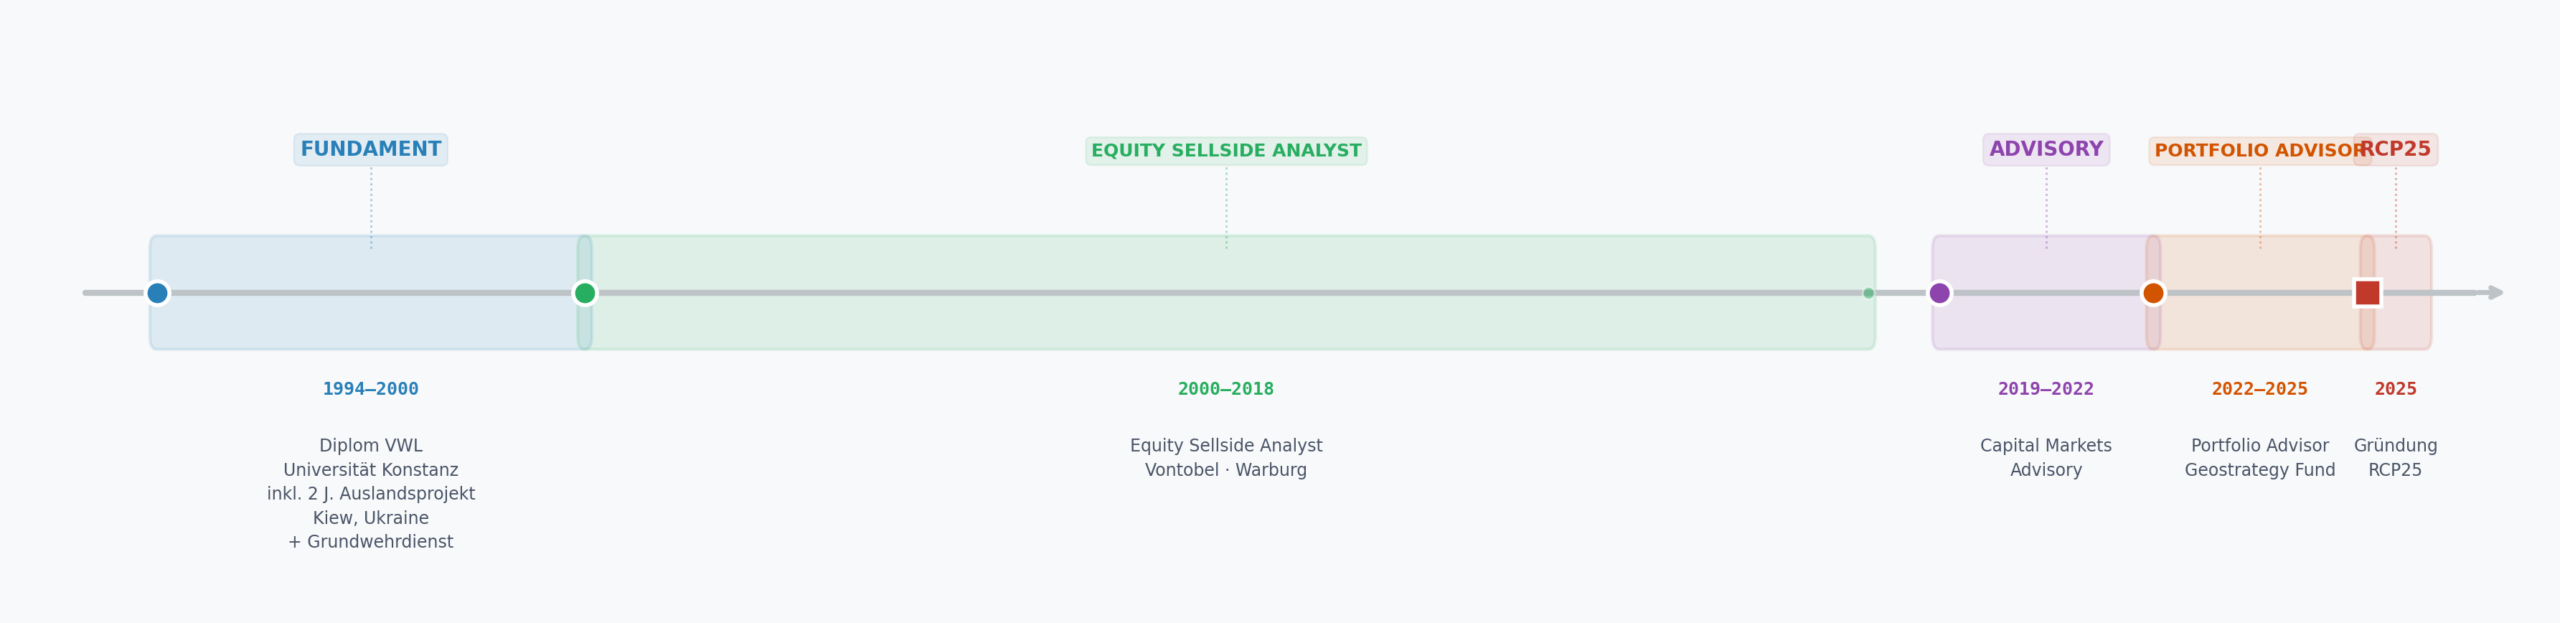Select the 2019–2022 date range text
The width and height of the screenshot is (2560, 623).
pyautogui.click(x=2046, y=389)
